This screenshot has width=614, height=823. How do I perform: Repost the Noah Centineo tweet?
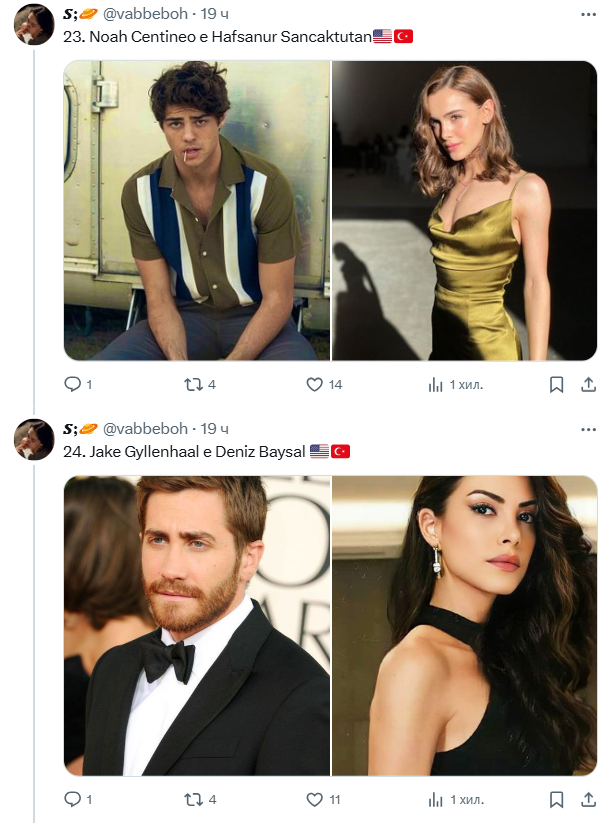(x=193, y=384)
